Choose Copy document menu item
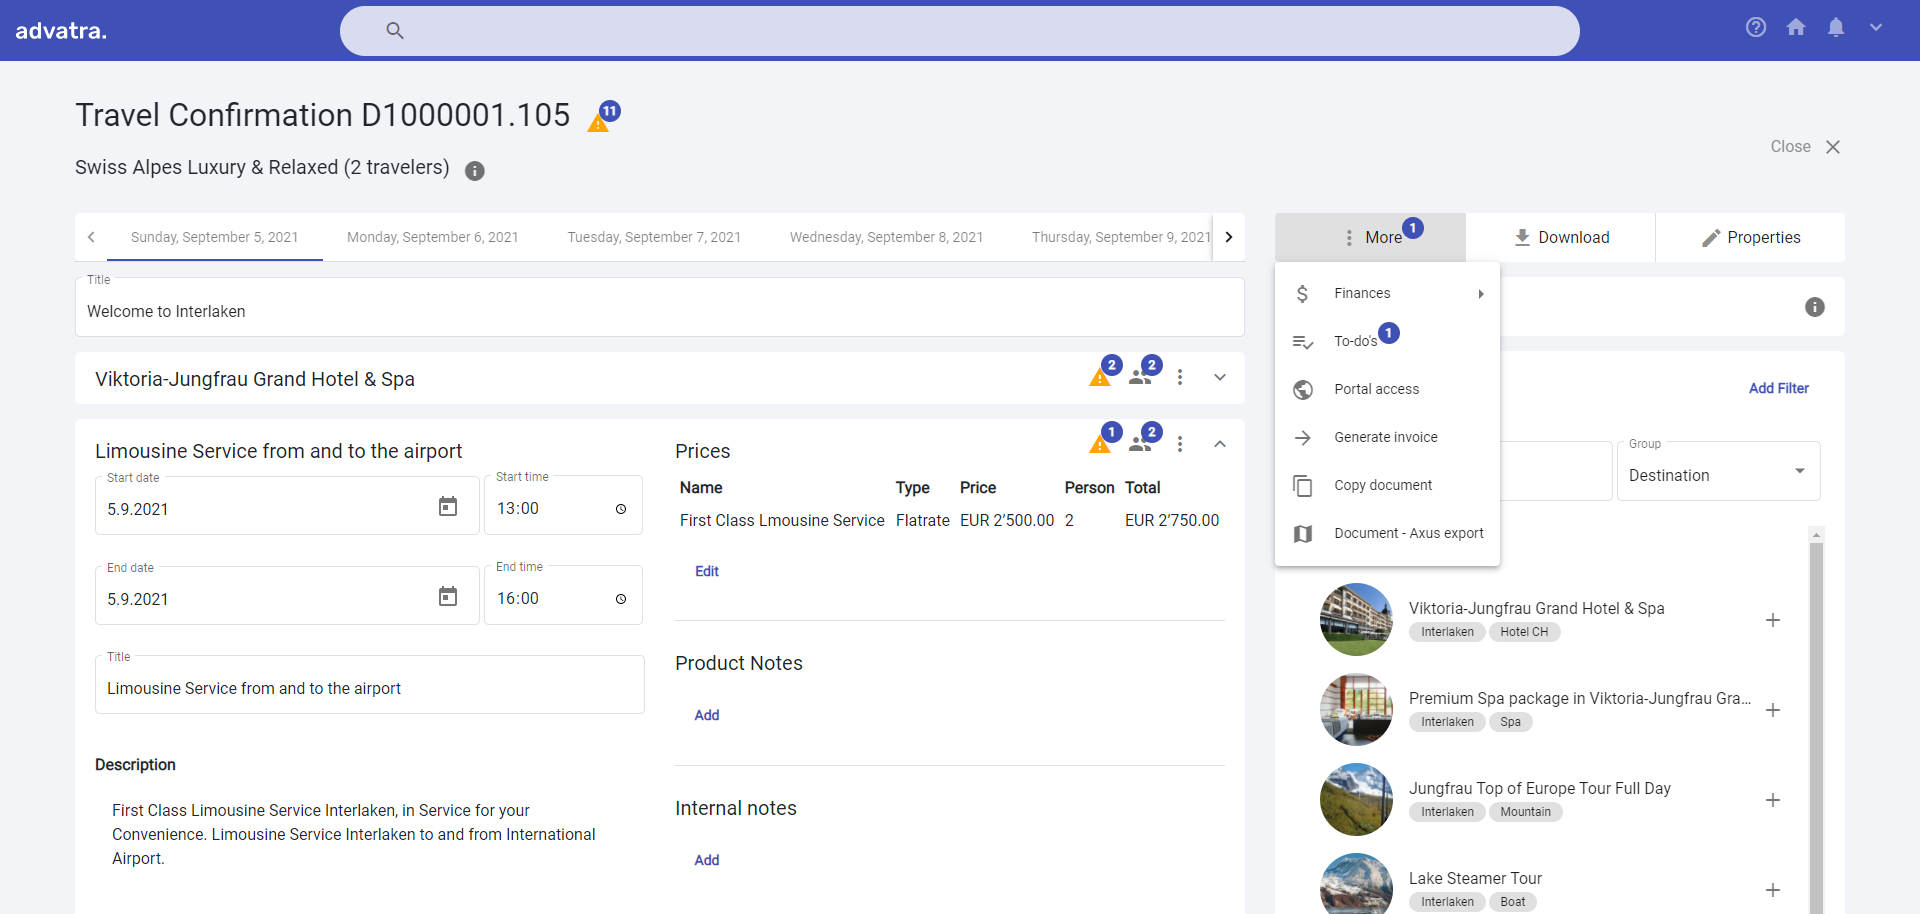1920x914 pixels. (1387, 485)
